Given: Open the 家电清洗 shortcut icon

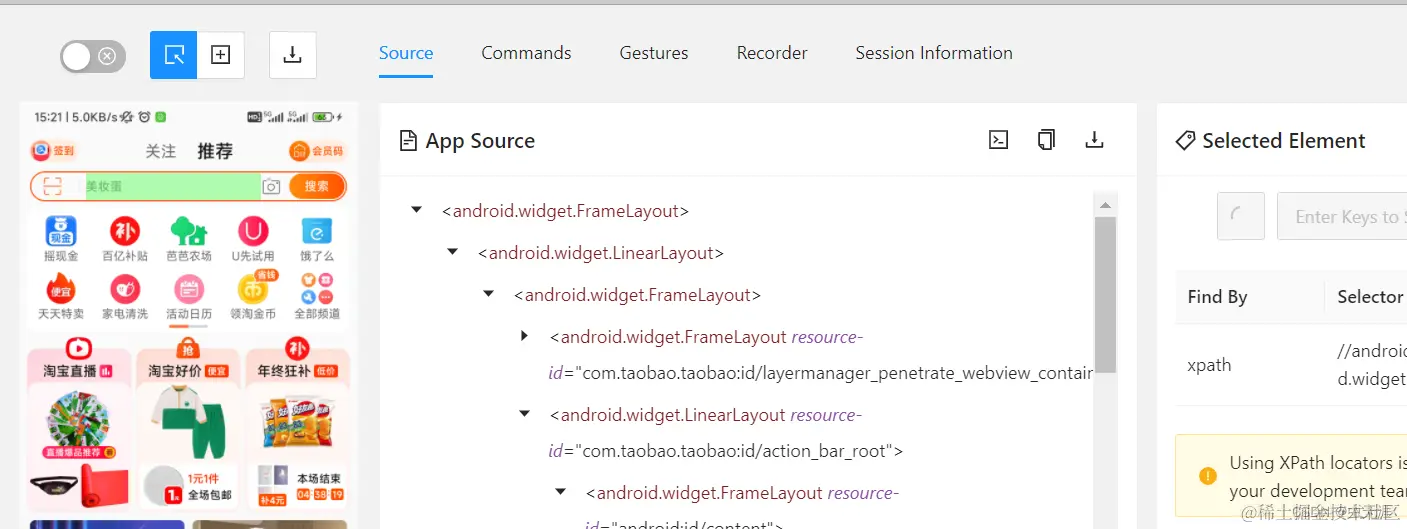Looking at the screenshot, I should 125,296.
